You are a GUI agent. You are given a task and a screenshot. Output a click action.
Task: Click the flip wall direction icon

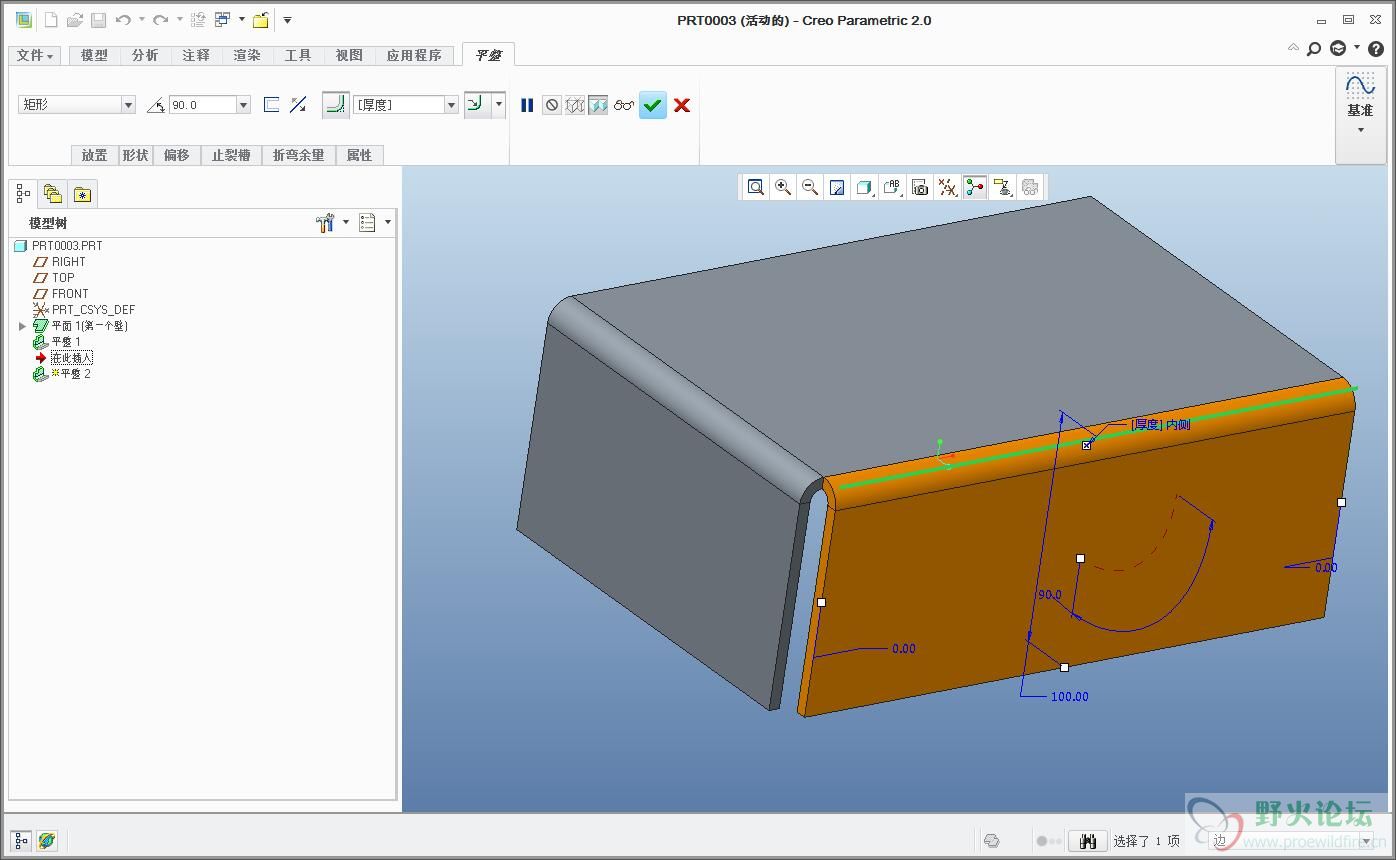coord(298,104)
